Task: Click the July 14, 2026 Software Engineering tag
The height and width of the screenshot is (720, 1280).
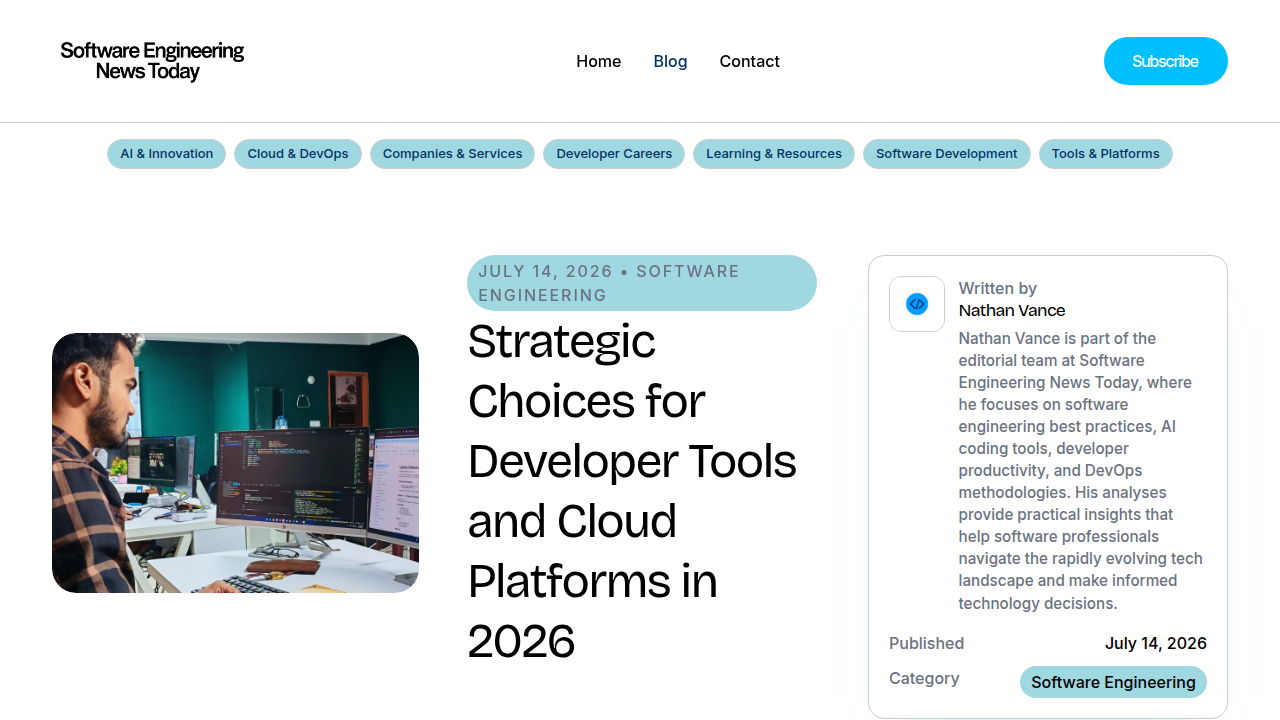Action: 642,283
